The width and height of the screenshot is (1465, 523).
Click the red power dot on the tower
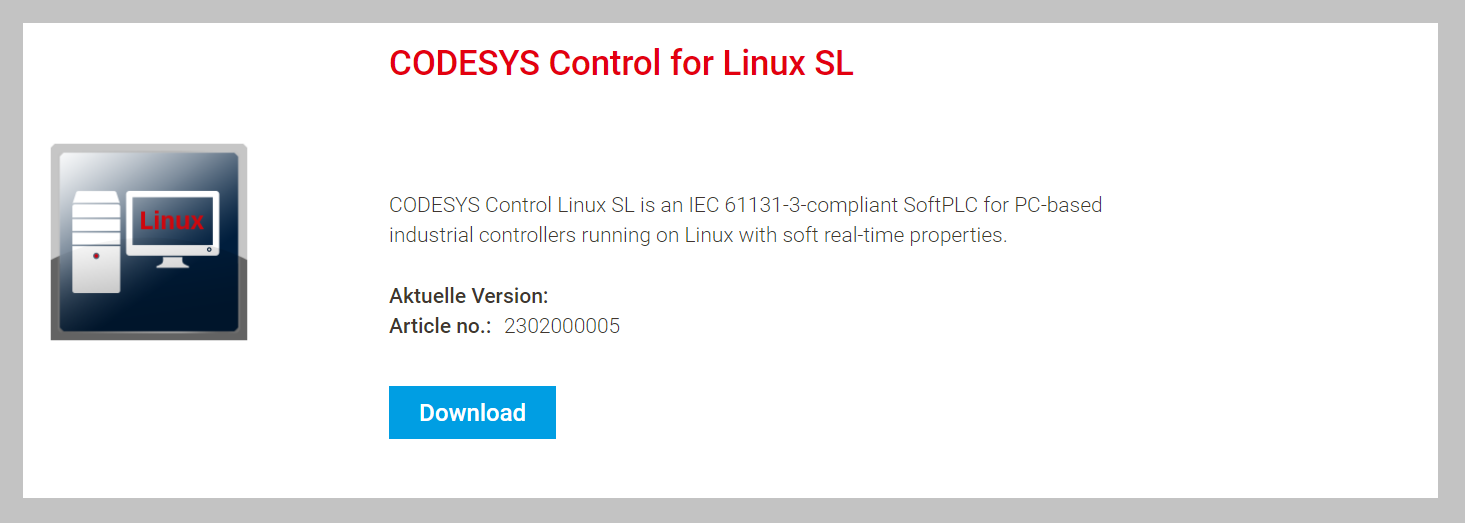pos(96,256)
